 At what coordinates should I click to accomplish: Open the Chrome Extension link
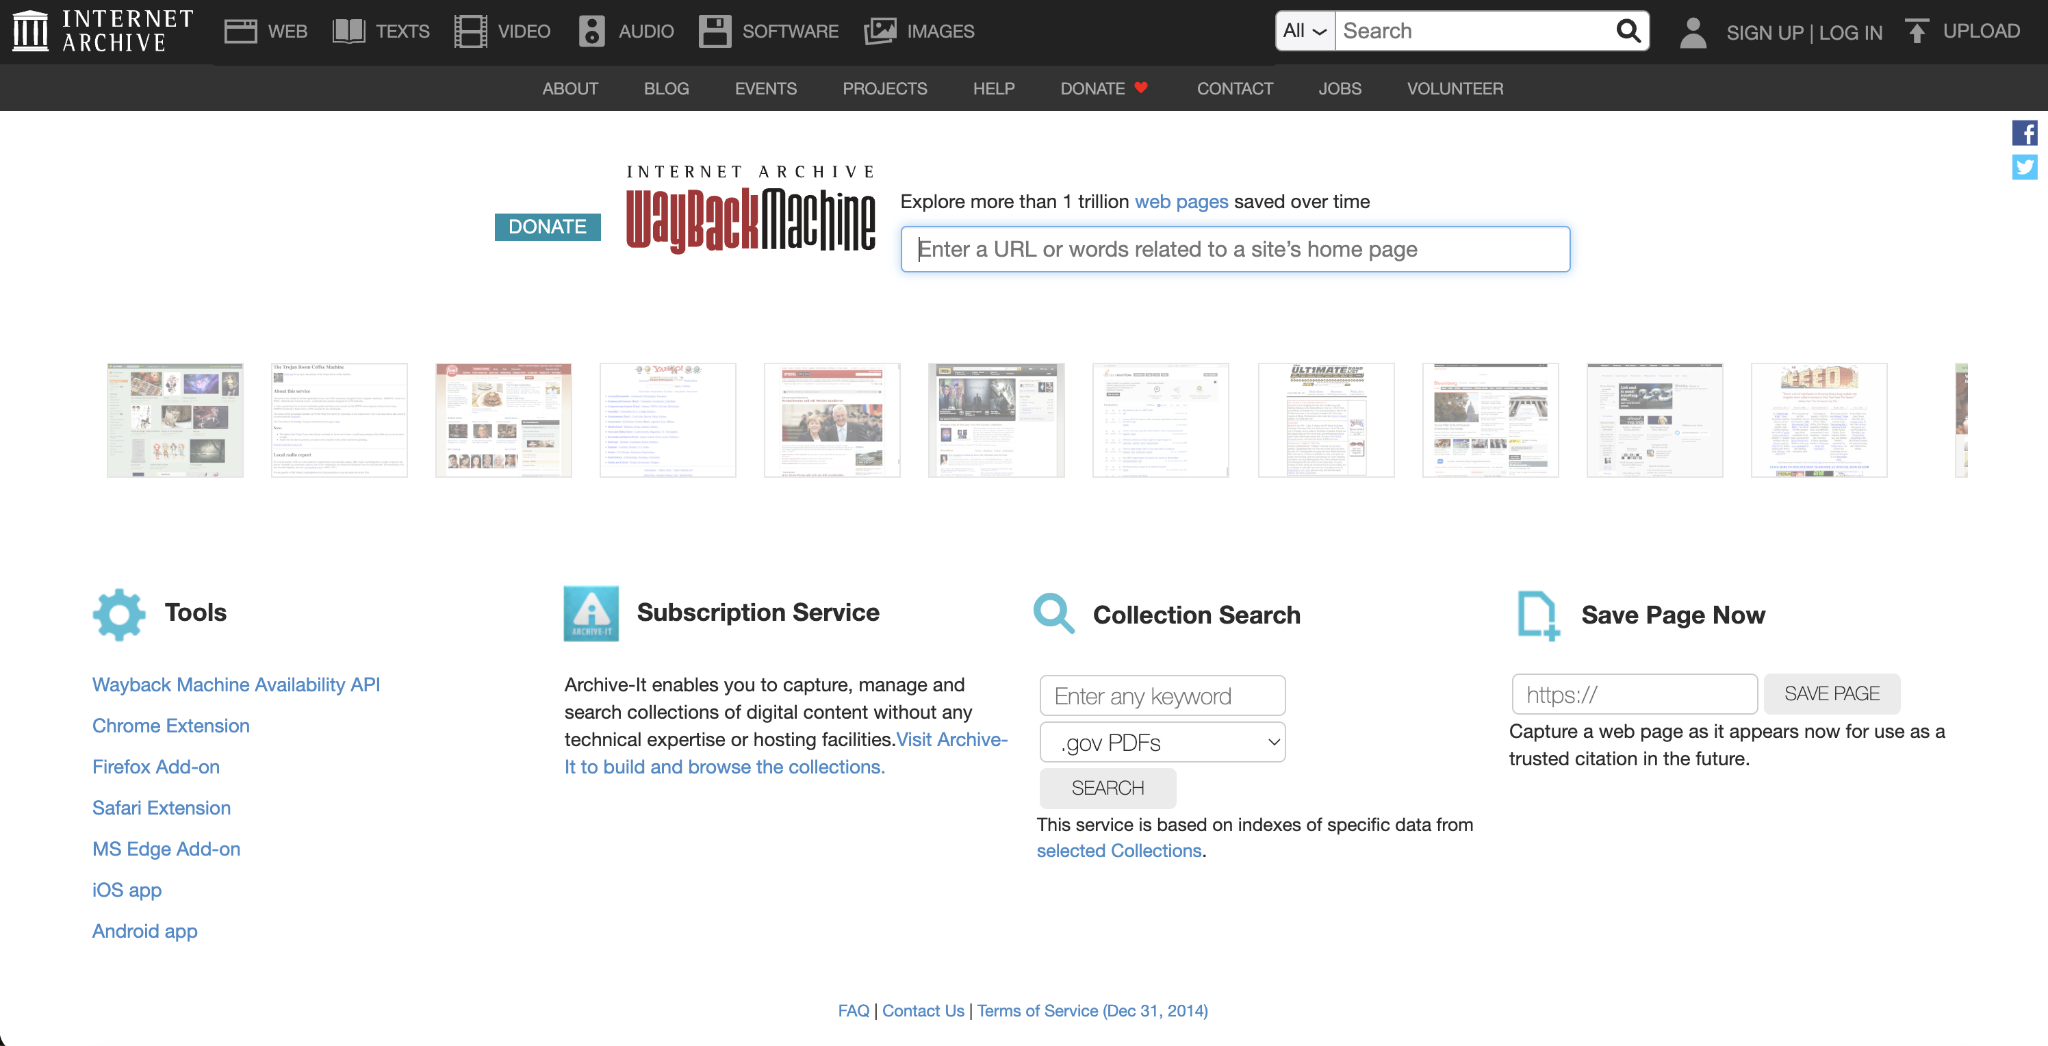(x=171, y=726)
